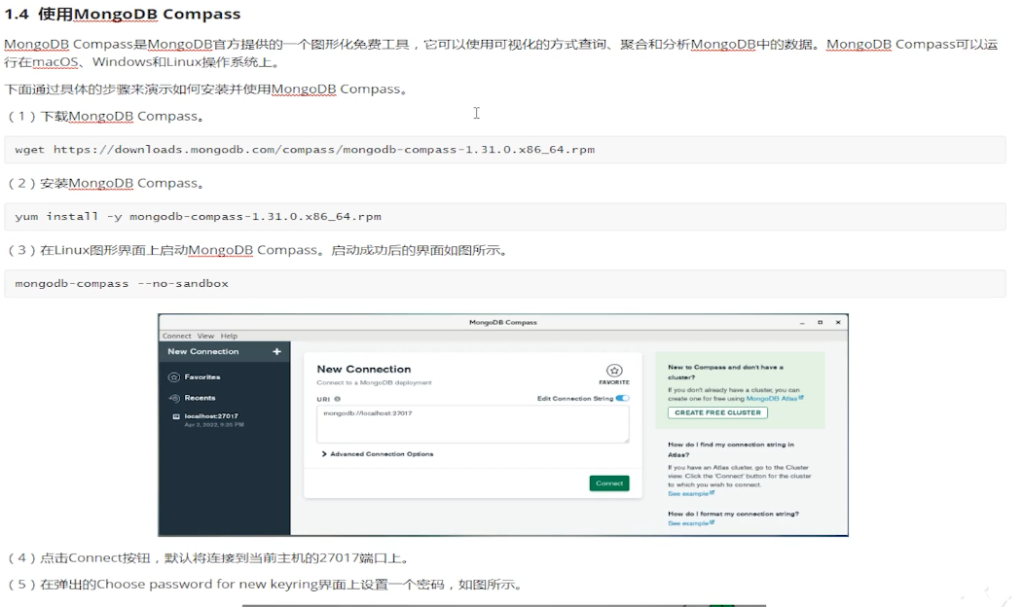
Task: Click 'Connect to a MongoDB deployment' subtitle
Action: 374,383
